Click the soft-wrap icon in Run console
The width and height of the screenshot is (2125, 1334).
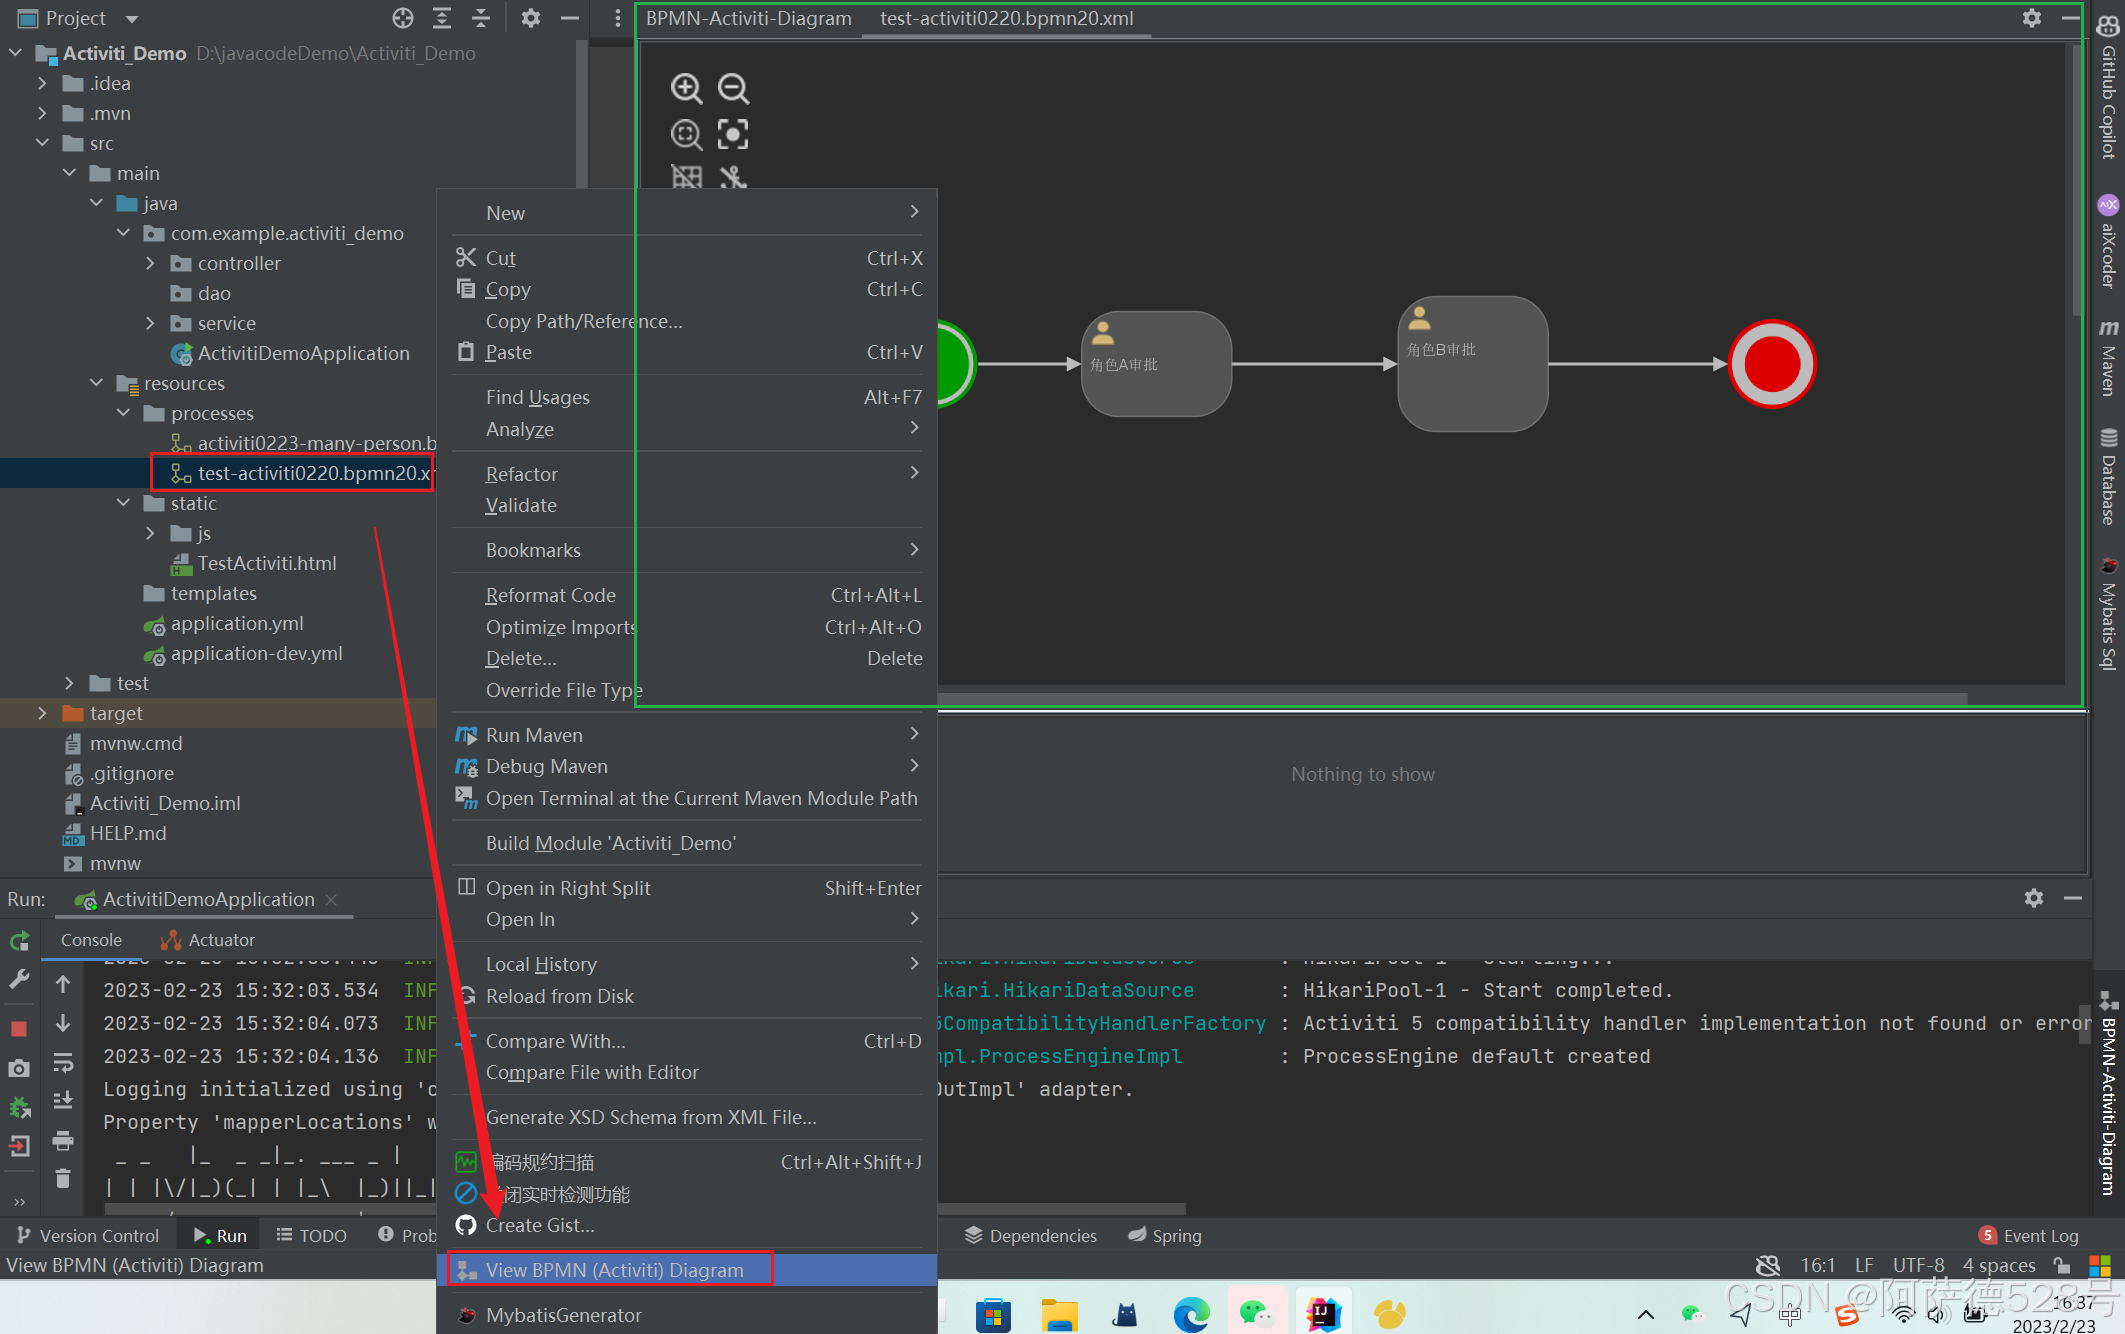63,1062
